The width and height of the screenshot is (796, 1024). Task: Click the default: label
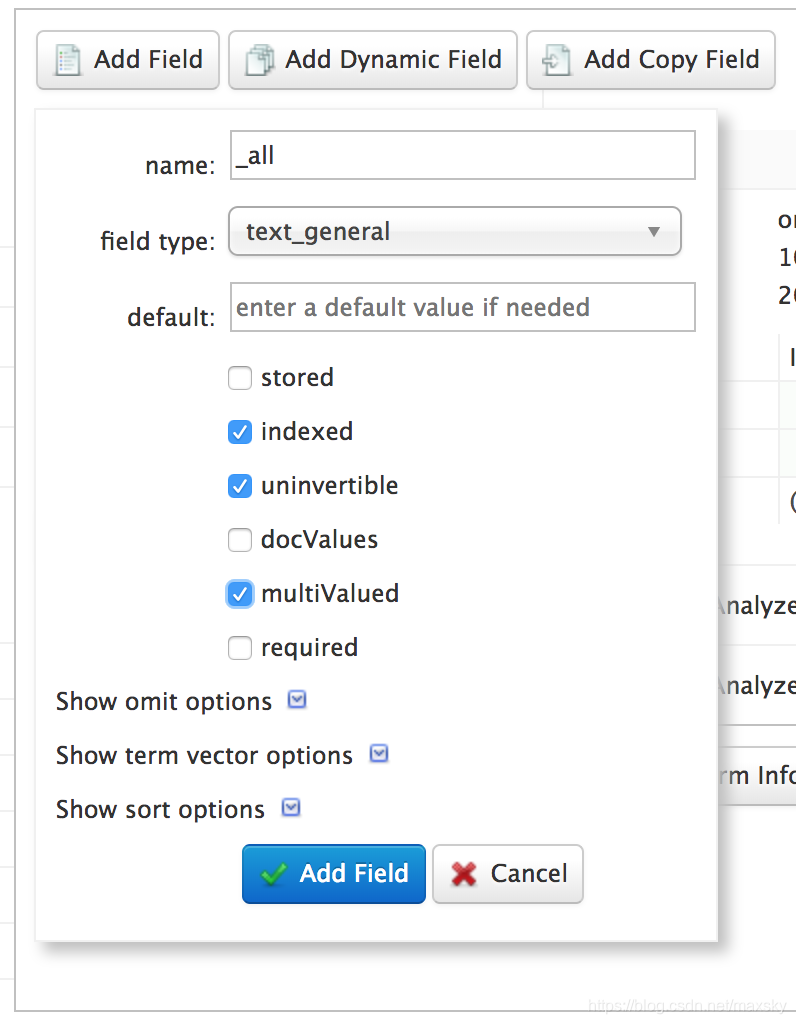(x=171, y=317)
